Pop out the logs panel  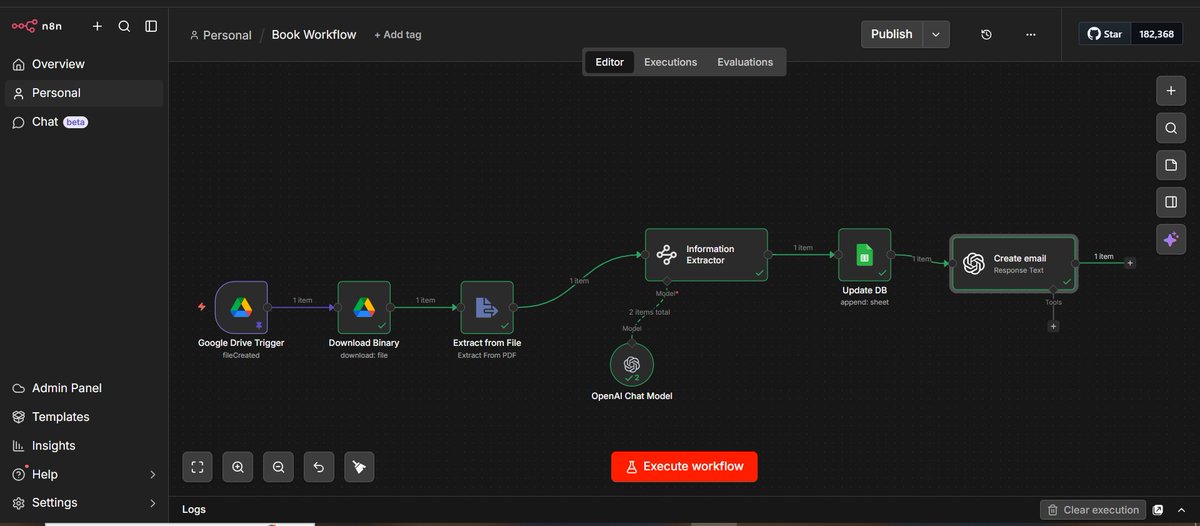1158,510
